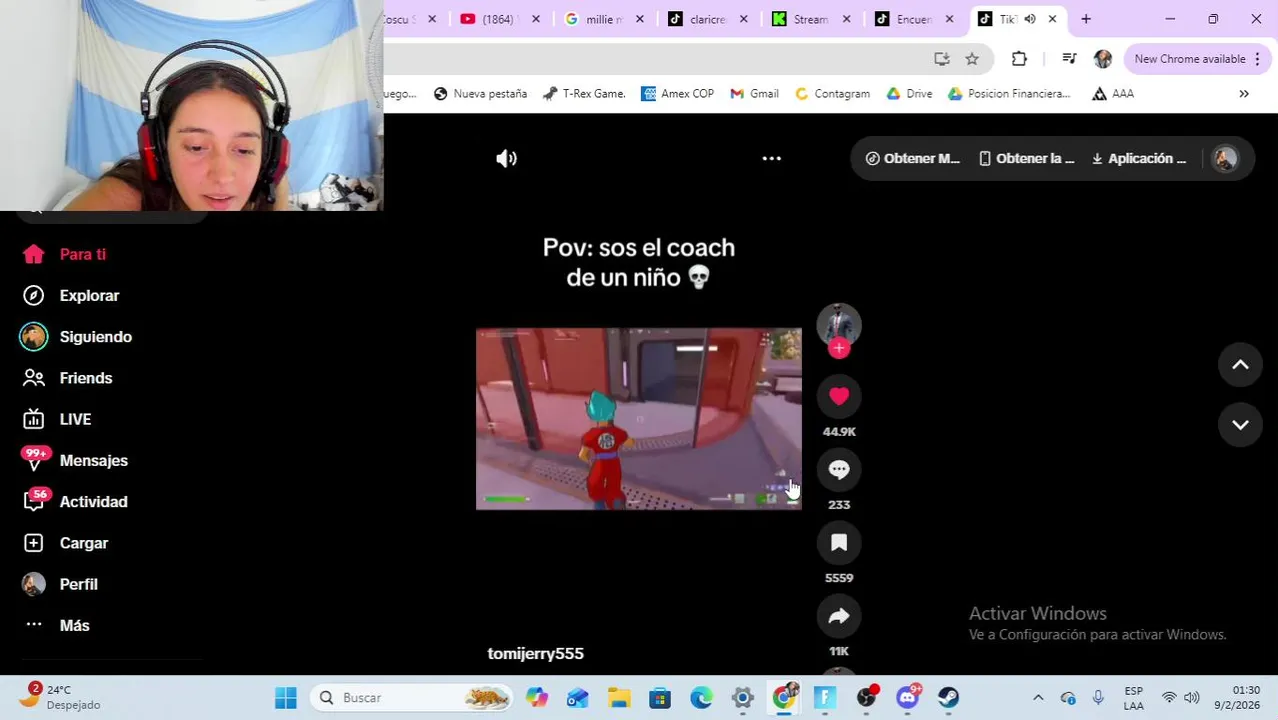This screenshot has width=1278, height=720.
Task: Open the taskbar volume control
Action: [x=1191, y=697]
